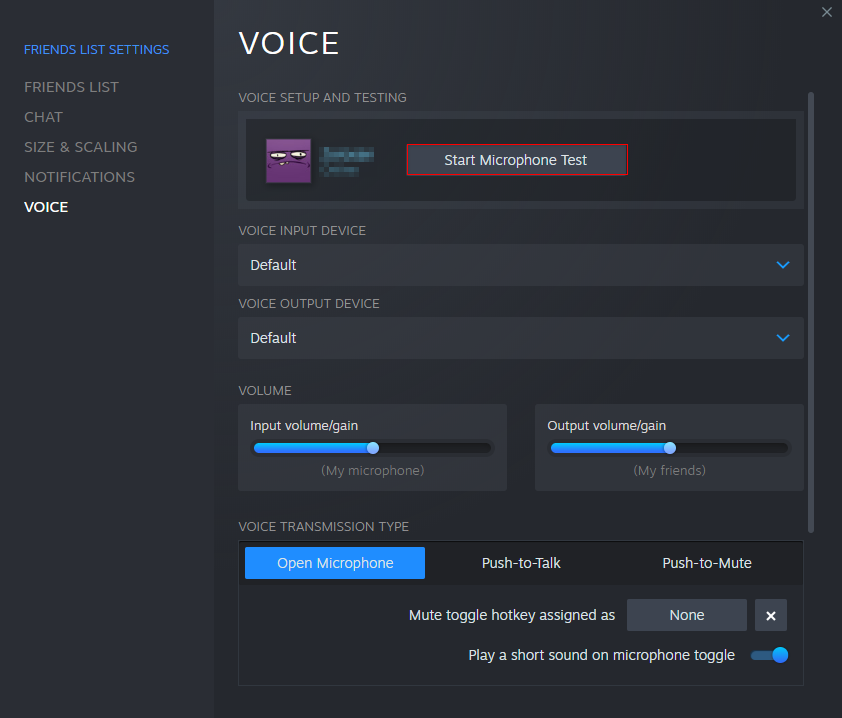The image size is (842, 718).
Task: Expand the Voice Input Device chevron
Action: pyautogui.click(x=783, y=265)
